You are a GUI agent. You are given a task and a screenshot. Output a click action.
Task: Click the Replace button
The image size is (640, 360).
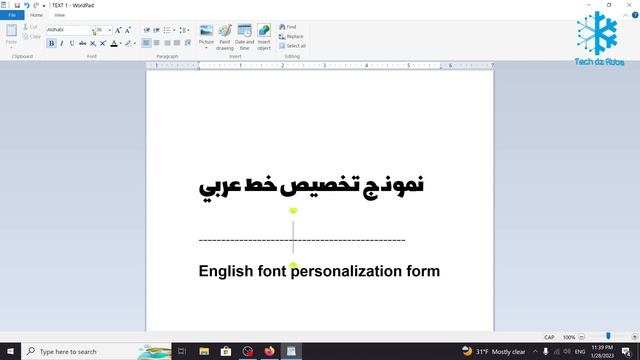pyautogui.click(x=291, y=36)
